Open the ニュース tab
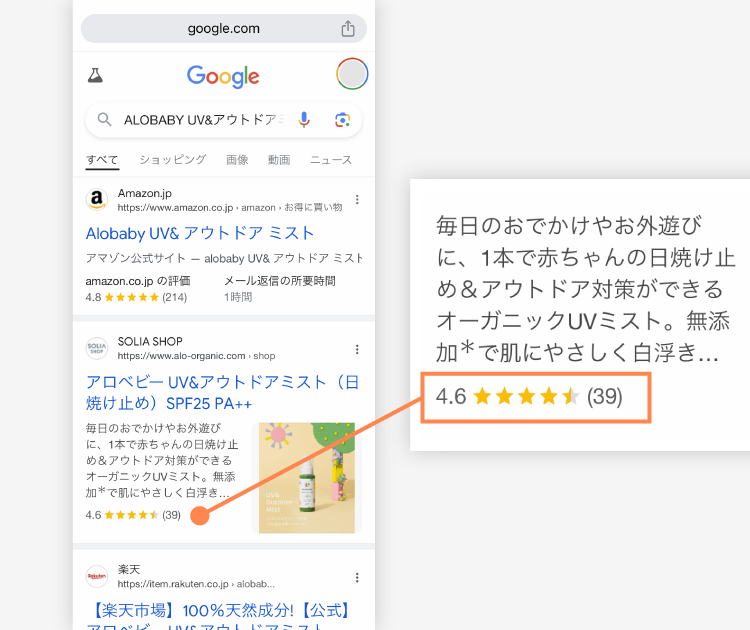Viewport: 750px width, 630px height. tap(331, 160)
